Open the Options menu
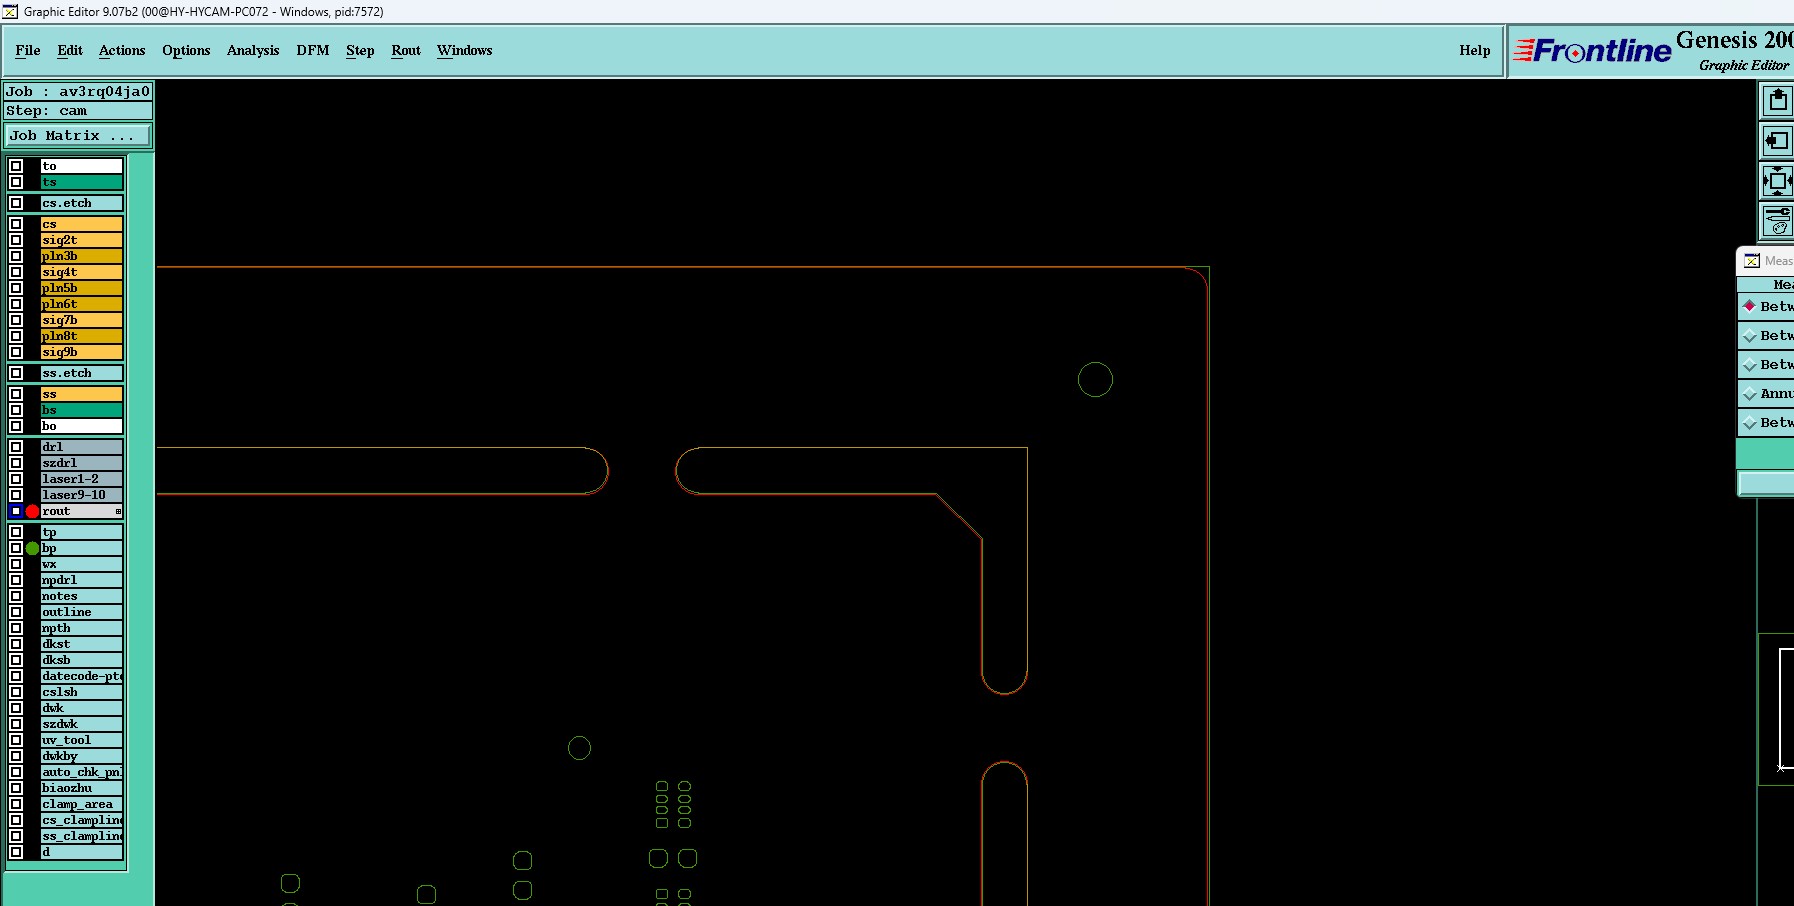This screenshot has width=1794, height=906. click(x=186, y=51)
